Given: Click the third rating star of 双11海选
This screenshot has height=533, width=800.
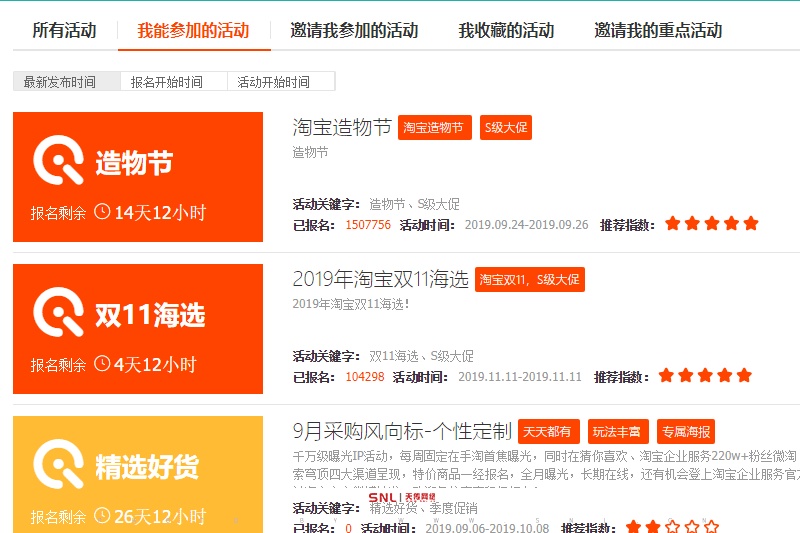Looking at the screenshot, I should [x=705, y=376].
